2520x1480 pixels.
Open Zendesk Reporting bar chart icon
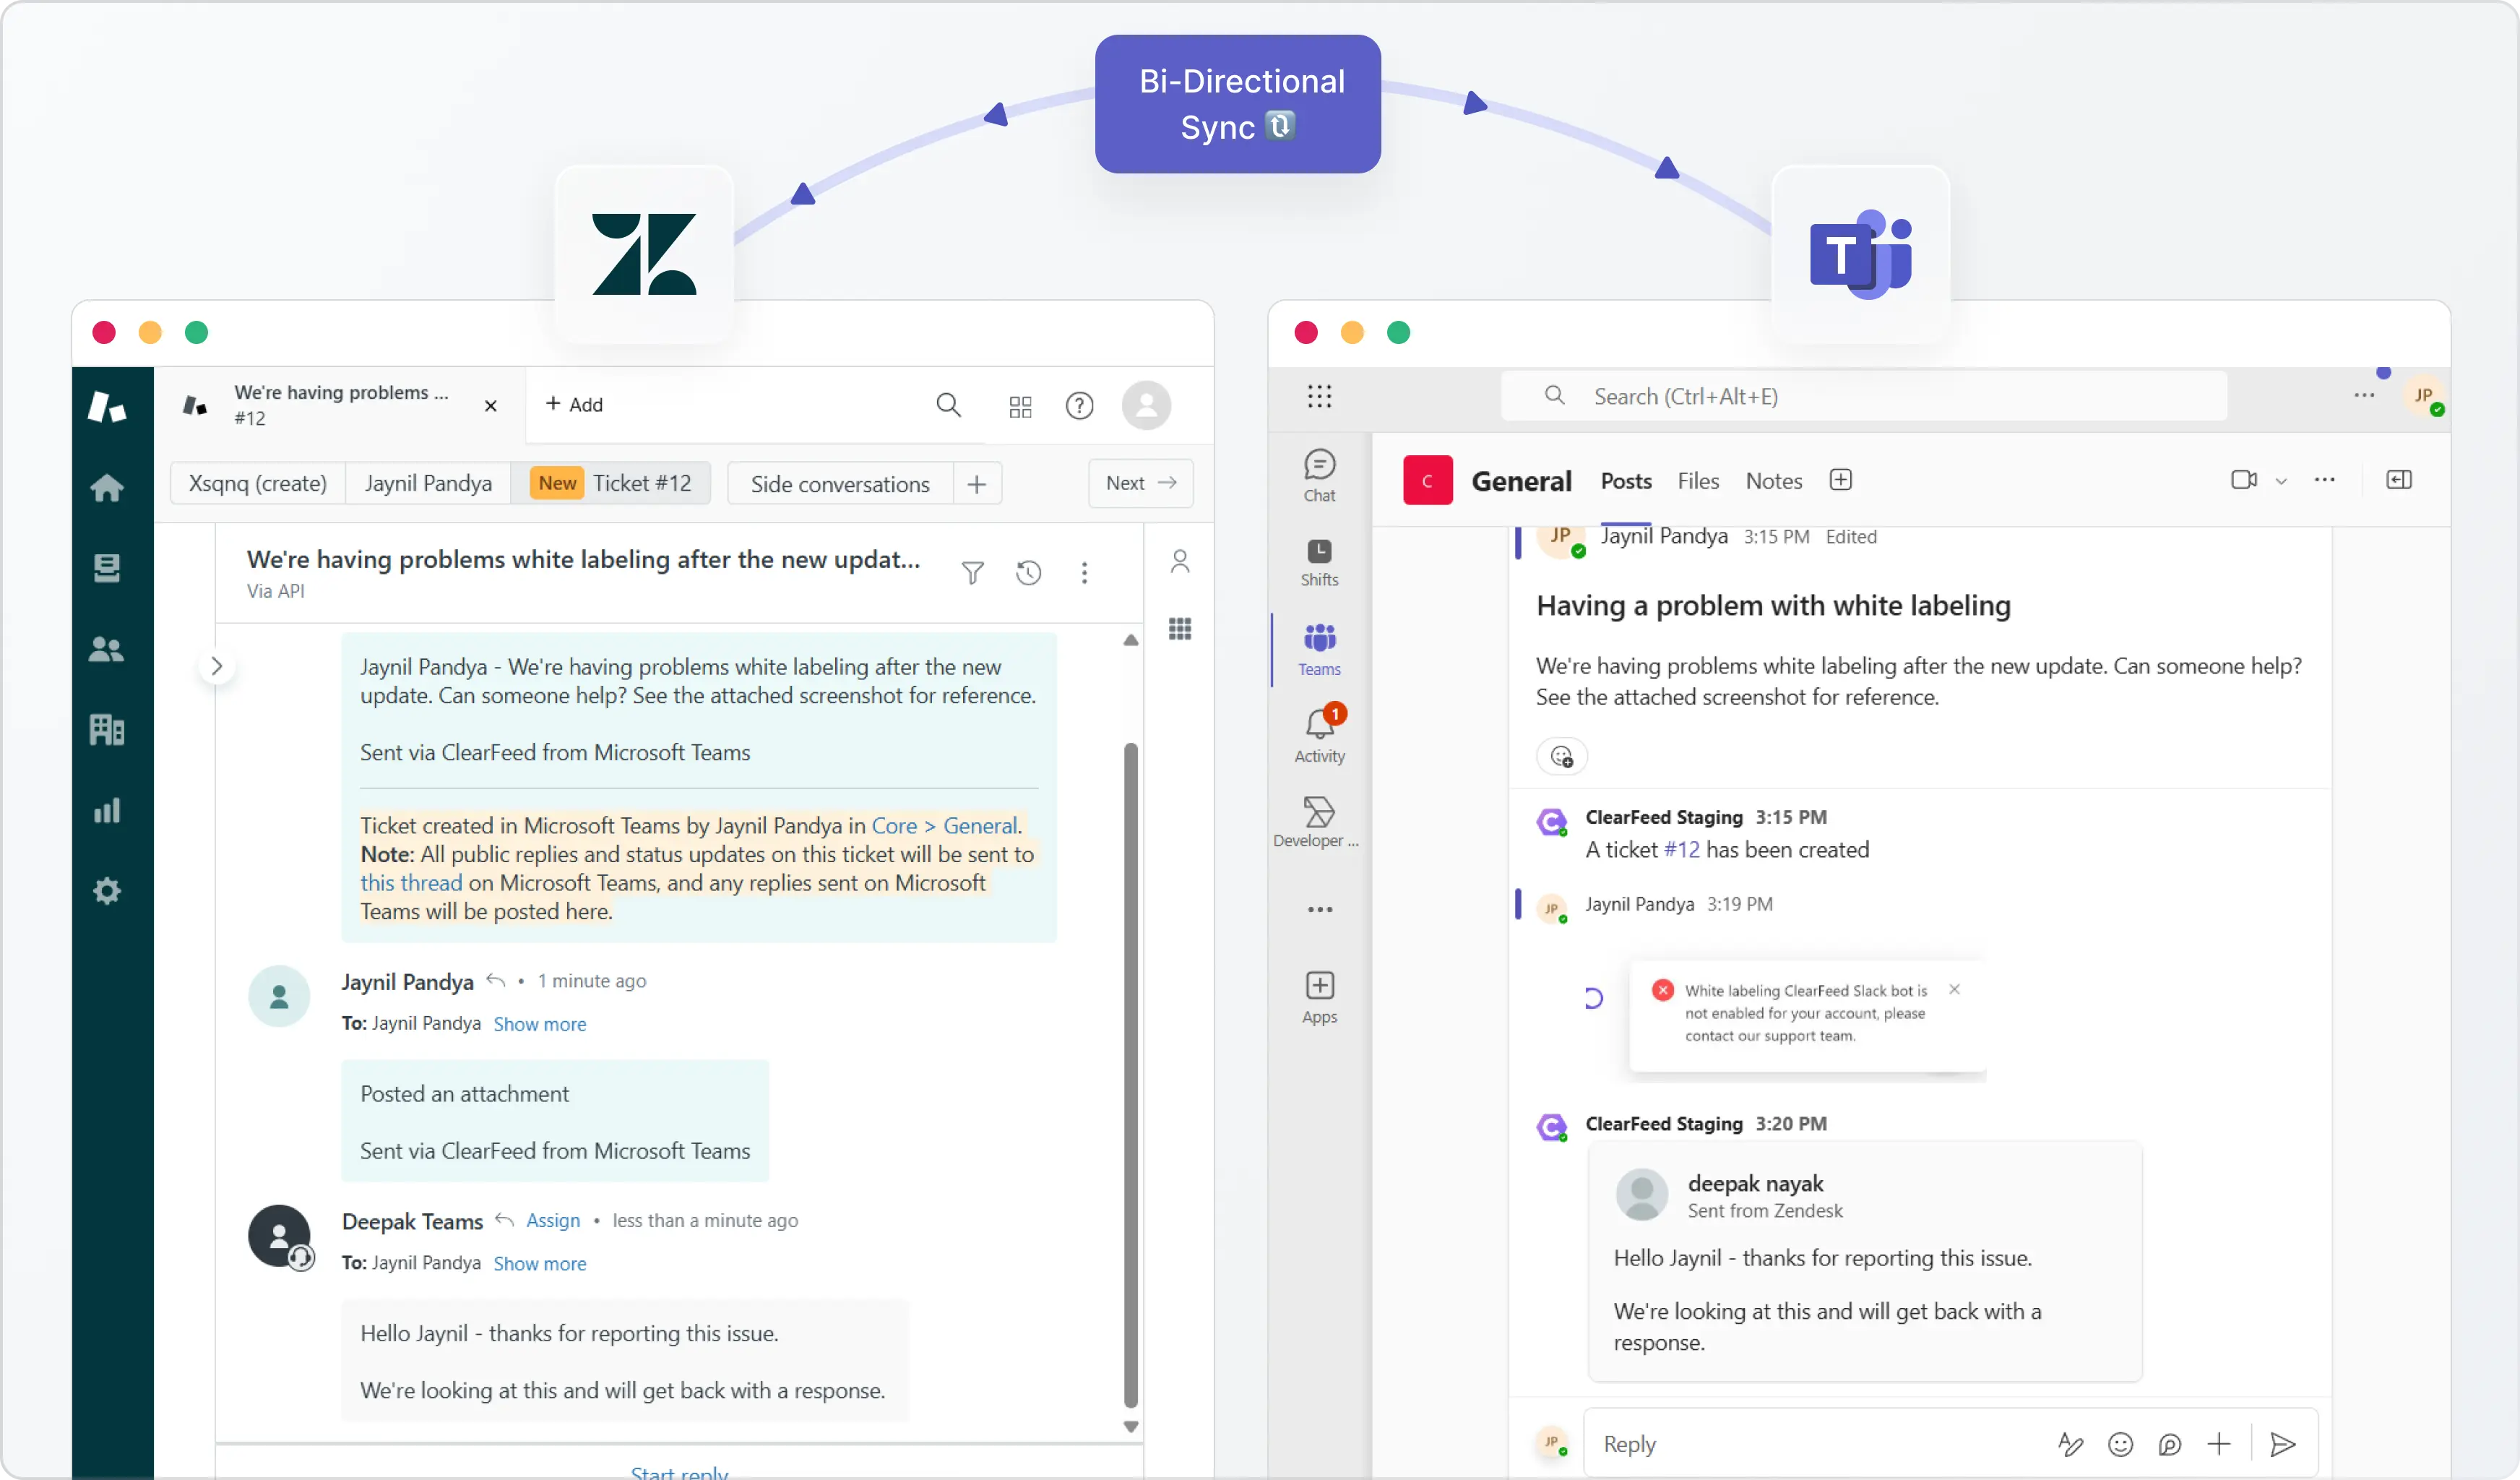(x=107, y=811)
